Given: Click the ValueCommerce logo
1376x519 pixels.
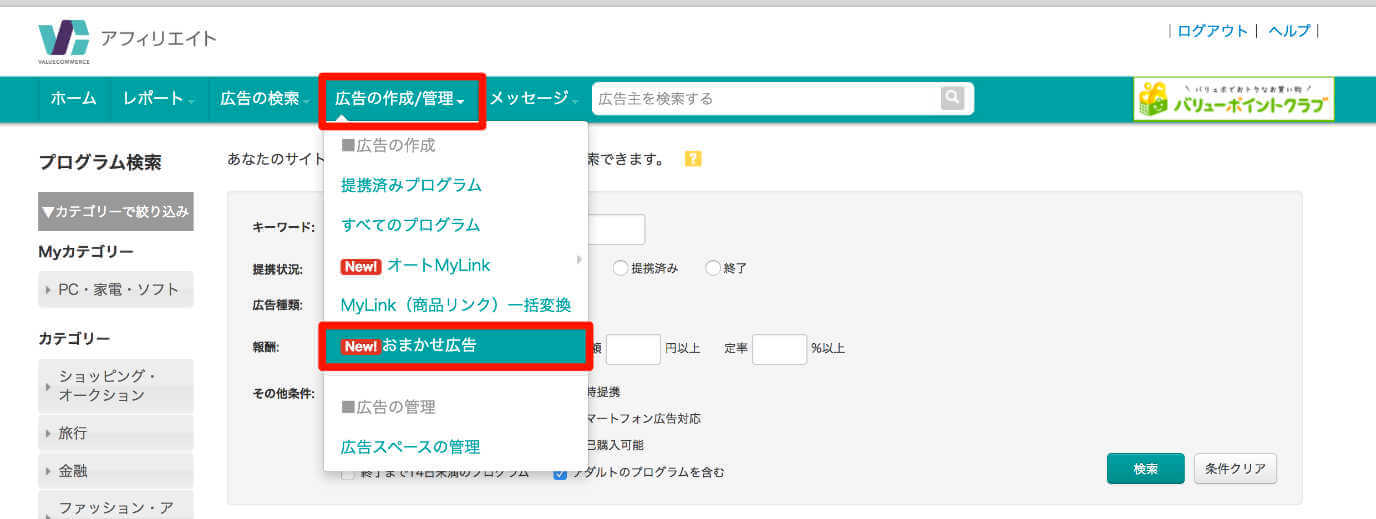Looking at the screenshot, I should 64,41.
